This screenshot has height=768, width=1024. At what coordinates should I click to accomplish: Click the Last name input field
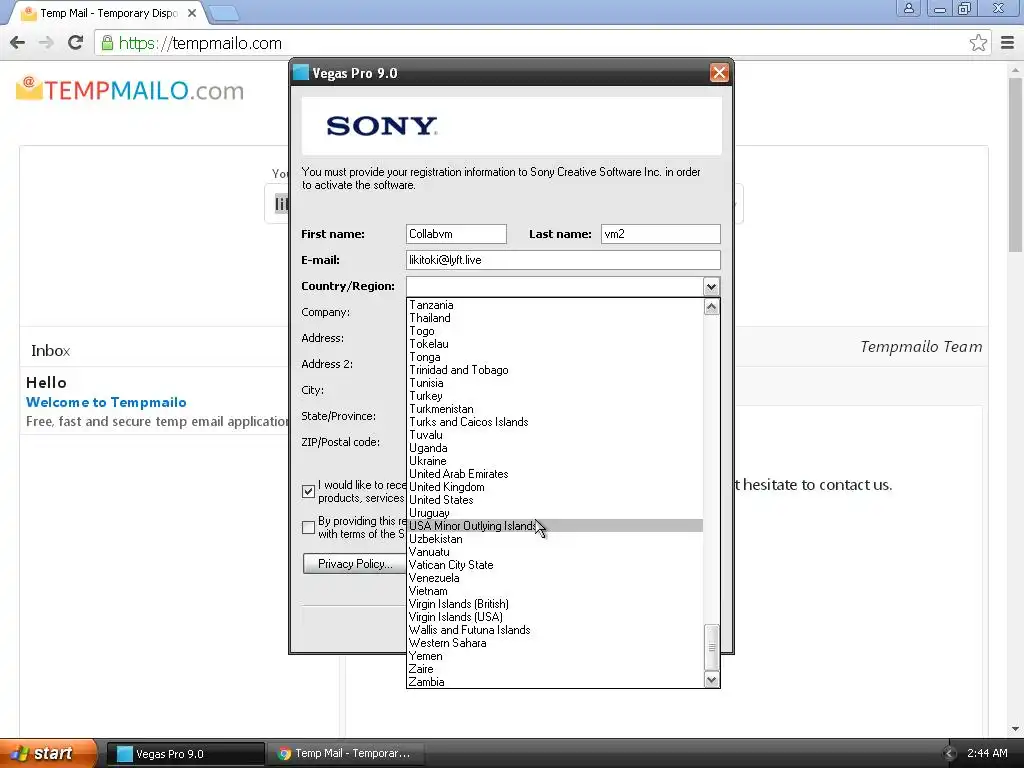(x=660, y=234)
